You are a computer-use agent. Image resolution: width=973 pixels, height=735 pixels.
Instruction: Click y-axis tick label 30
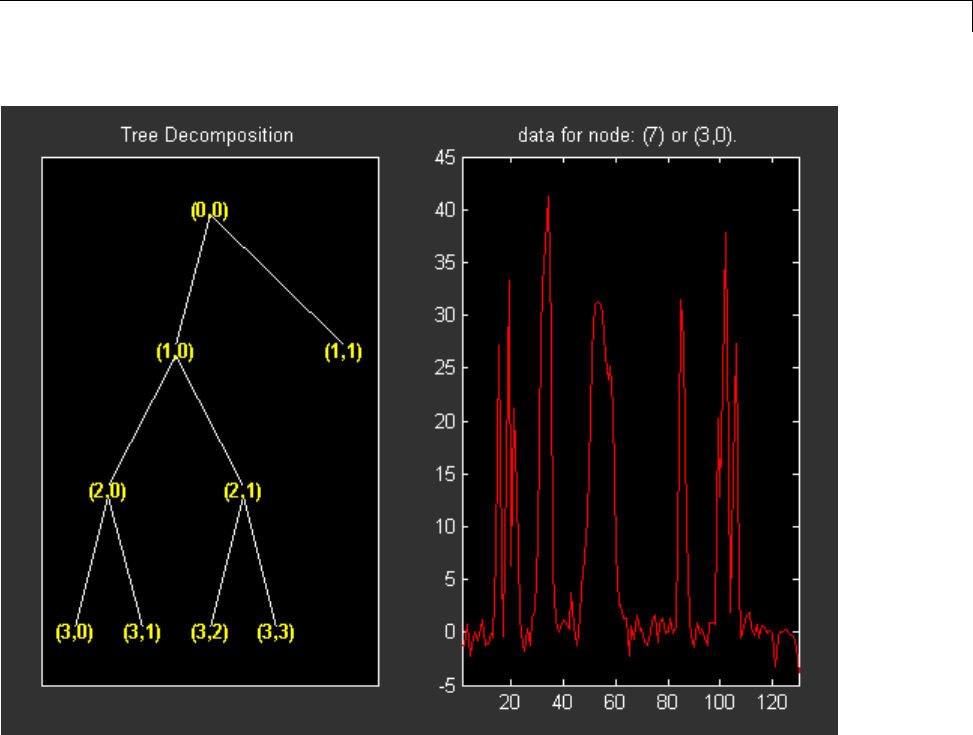click(x=445, y=315)
